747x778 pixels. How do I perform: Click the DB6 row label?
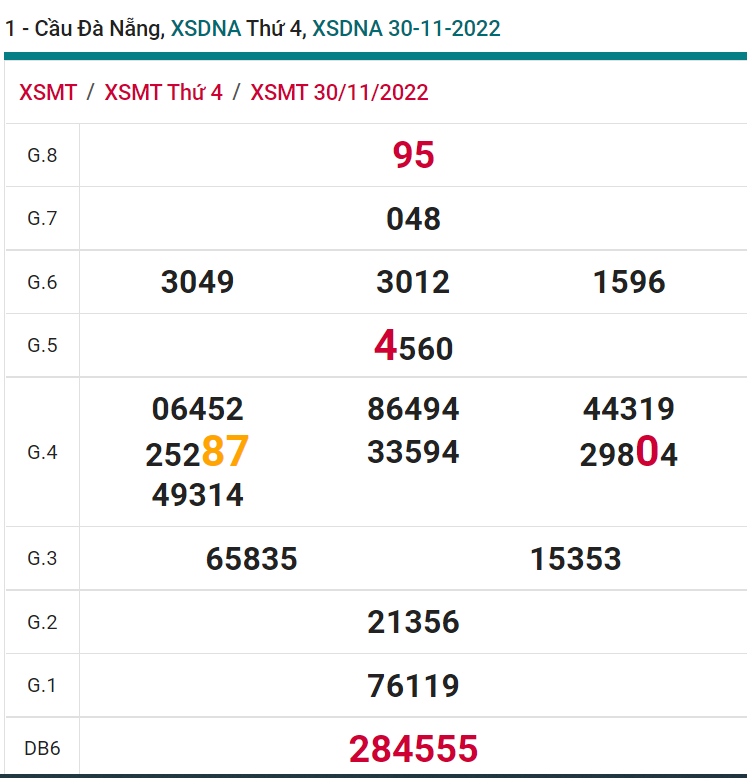pyautogui.click(x=42, y=748)
